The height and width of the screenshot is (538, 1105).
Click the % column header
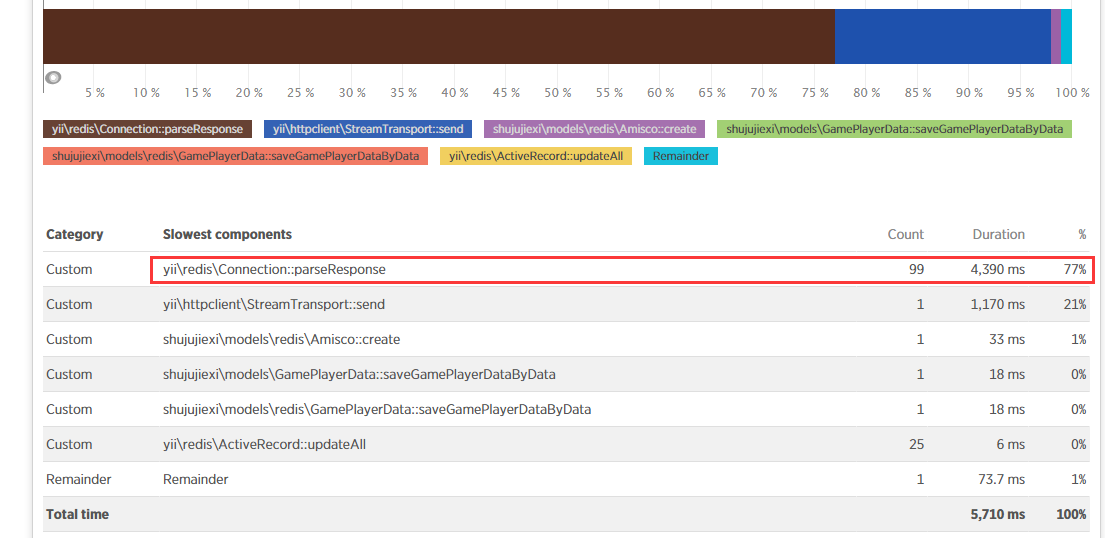tap(1081, 234)
